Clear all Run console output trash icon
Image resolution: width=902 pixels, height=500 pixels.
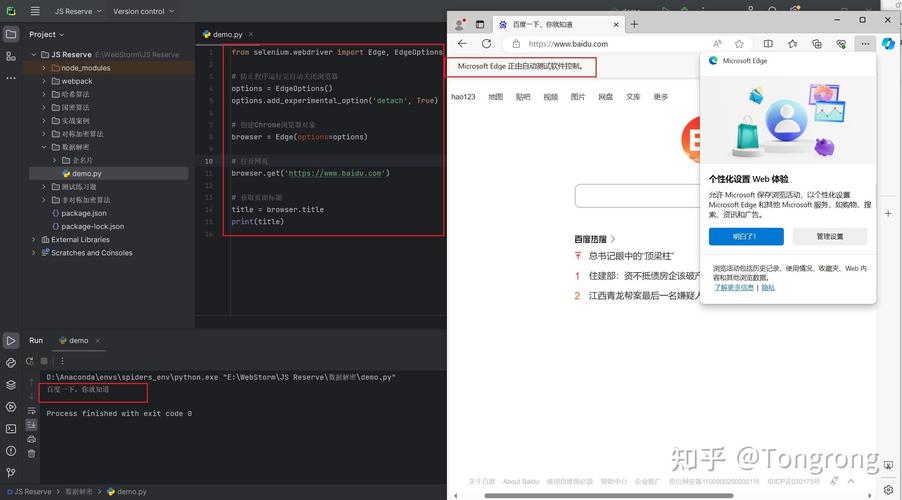coord(32,453)
